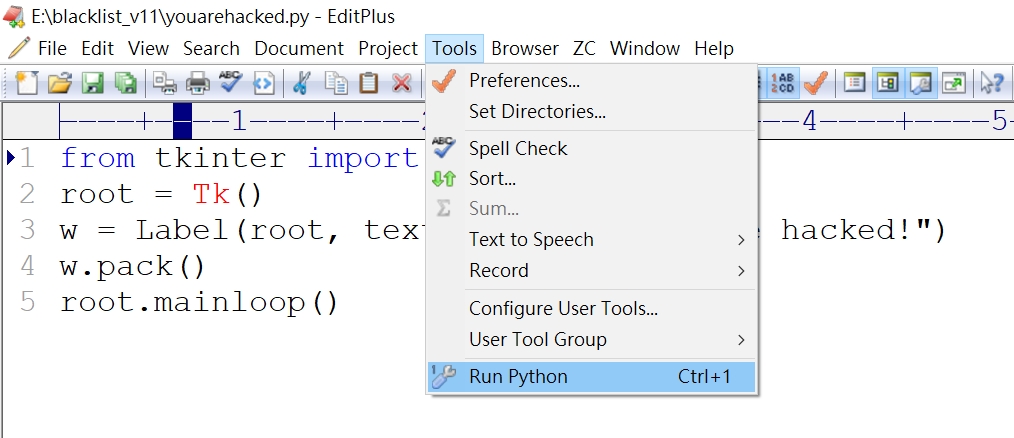Open the Browser menu
Image resolution: width=1014 pixels, height=438 pixels.
524,49
